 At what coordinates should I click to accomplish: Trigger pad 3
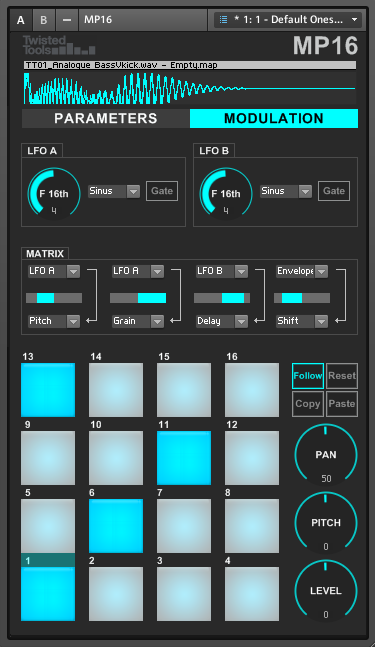tap(184, 594)
